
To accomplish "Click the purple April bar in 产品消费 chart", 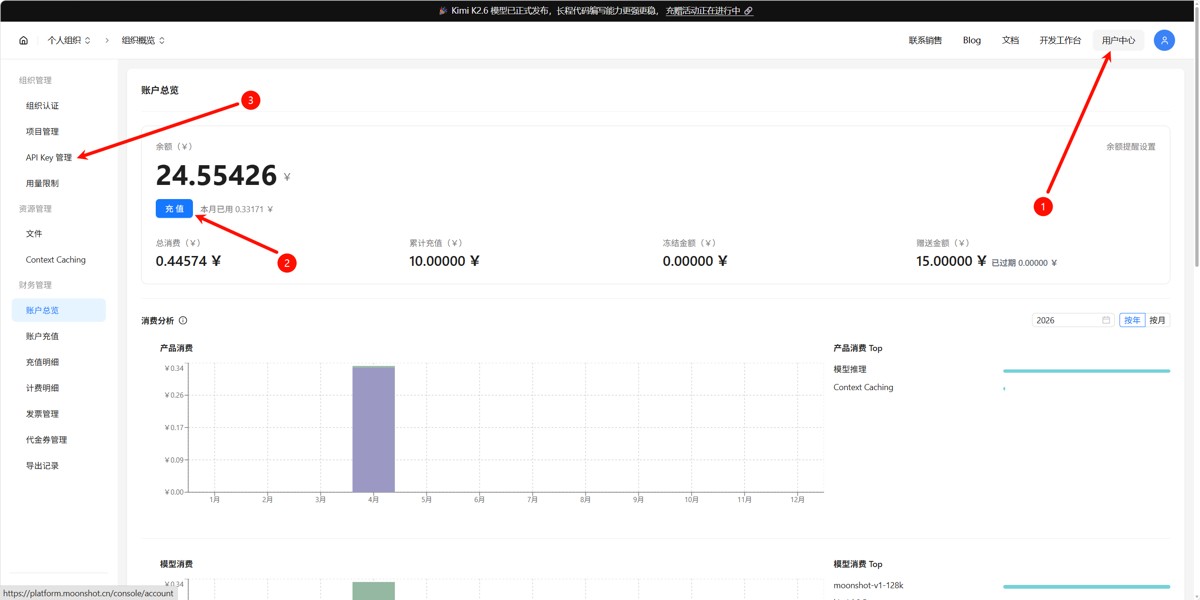I will tap(373, 429).
